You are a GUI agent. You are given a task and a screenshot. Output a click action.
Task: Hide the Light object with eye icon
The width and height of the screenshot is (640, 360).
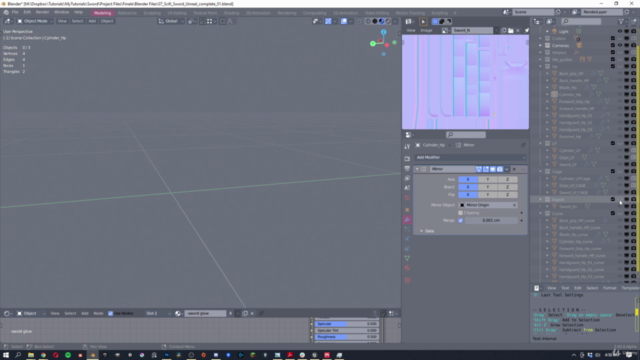click(620, 31)
